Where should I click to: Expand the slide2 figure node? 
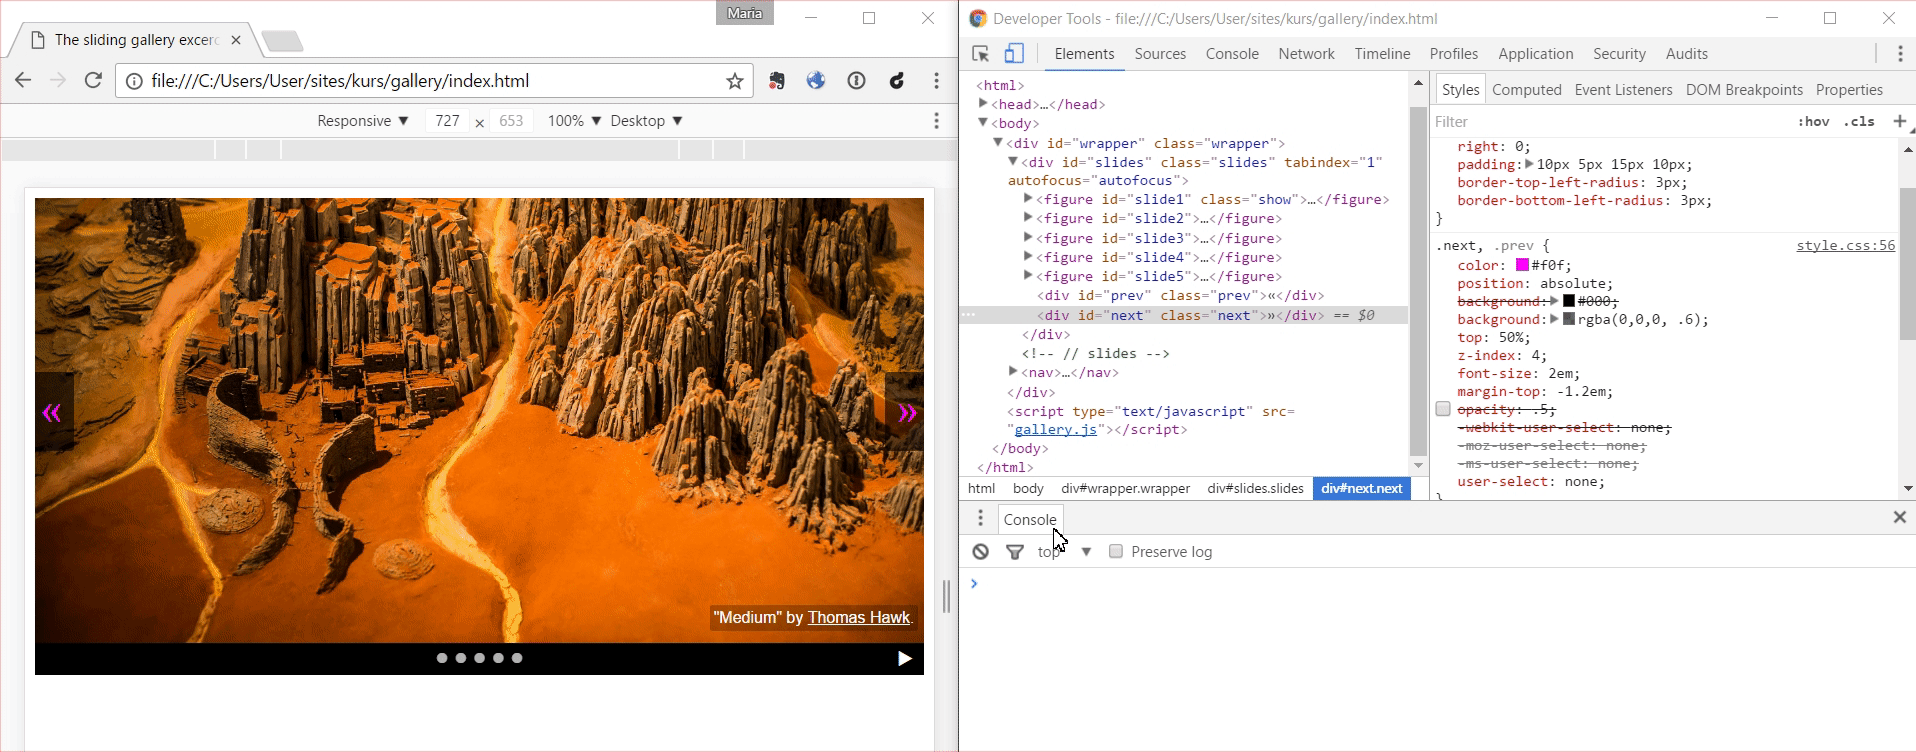pos(1028,219)
